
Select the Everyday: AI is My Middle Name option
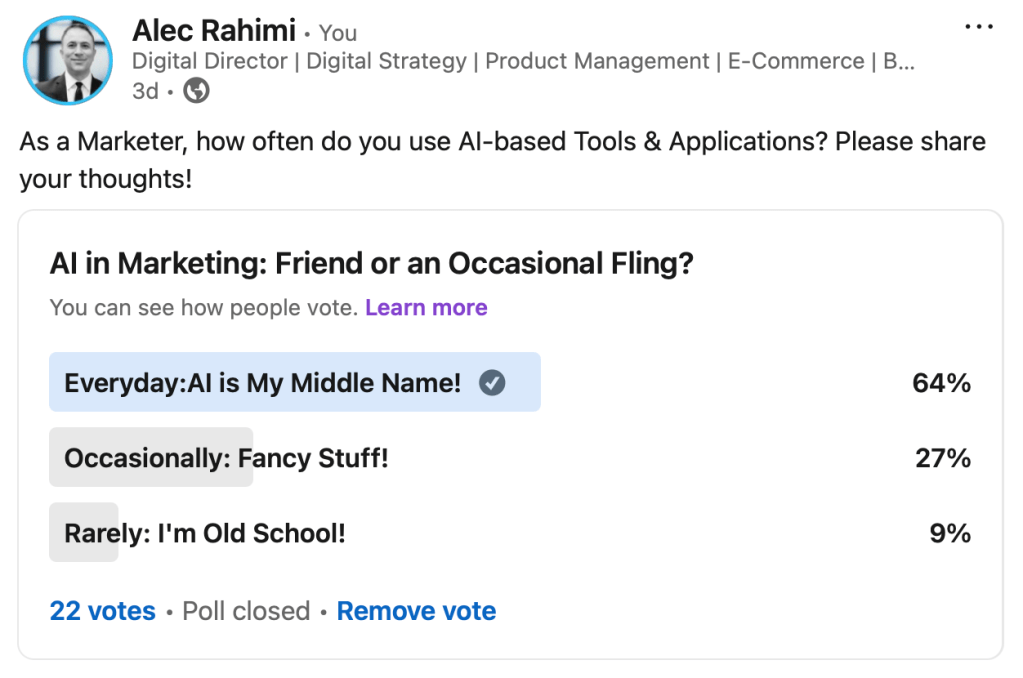click(263, 382)
